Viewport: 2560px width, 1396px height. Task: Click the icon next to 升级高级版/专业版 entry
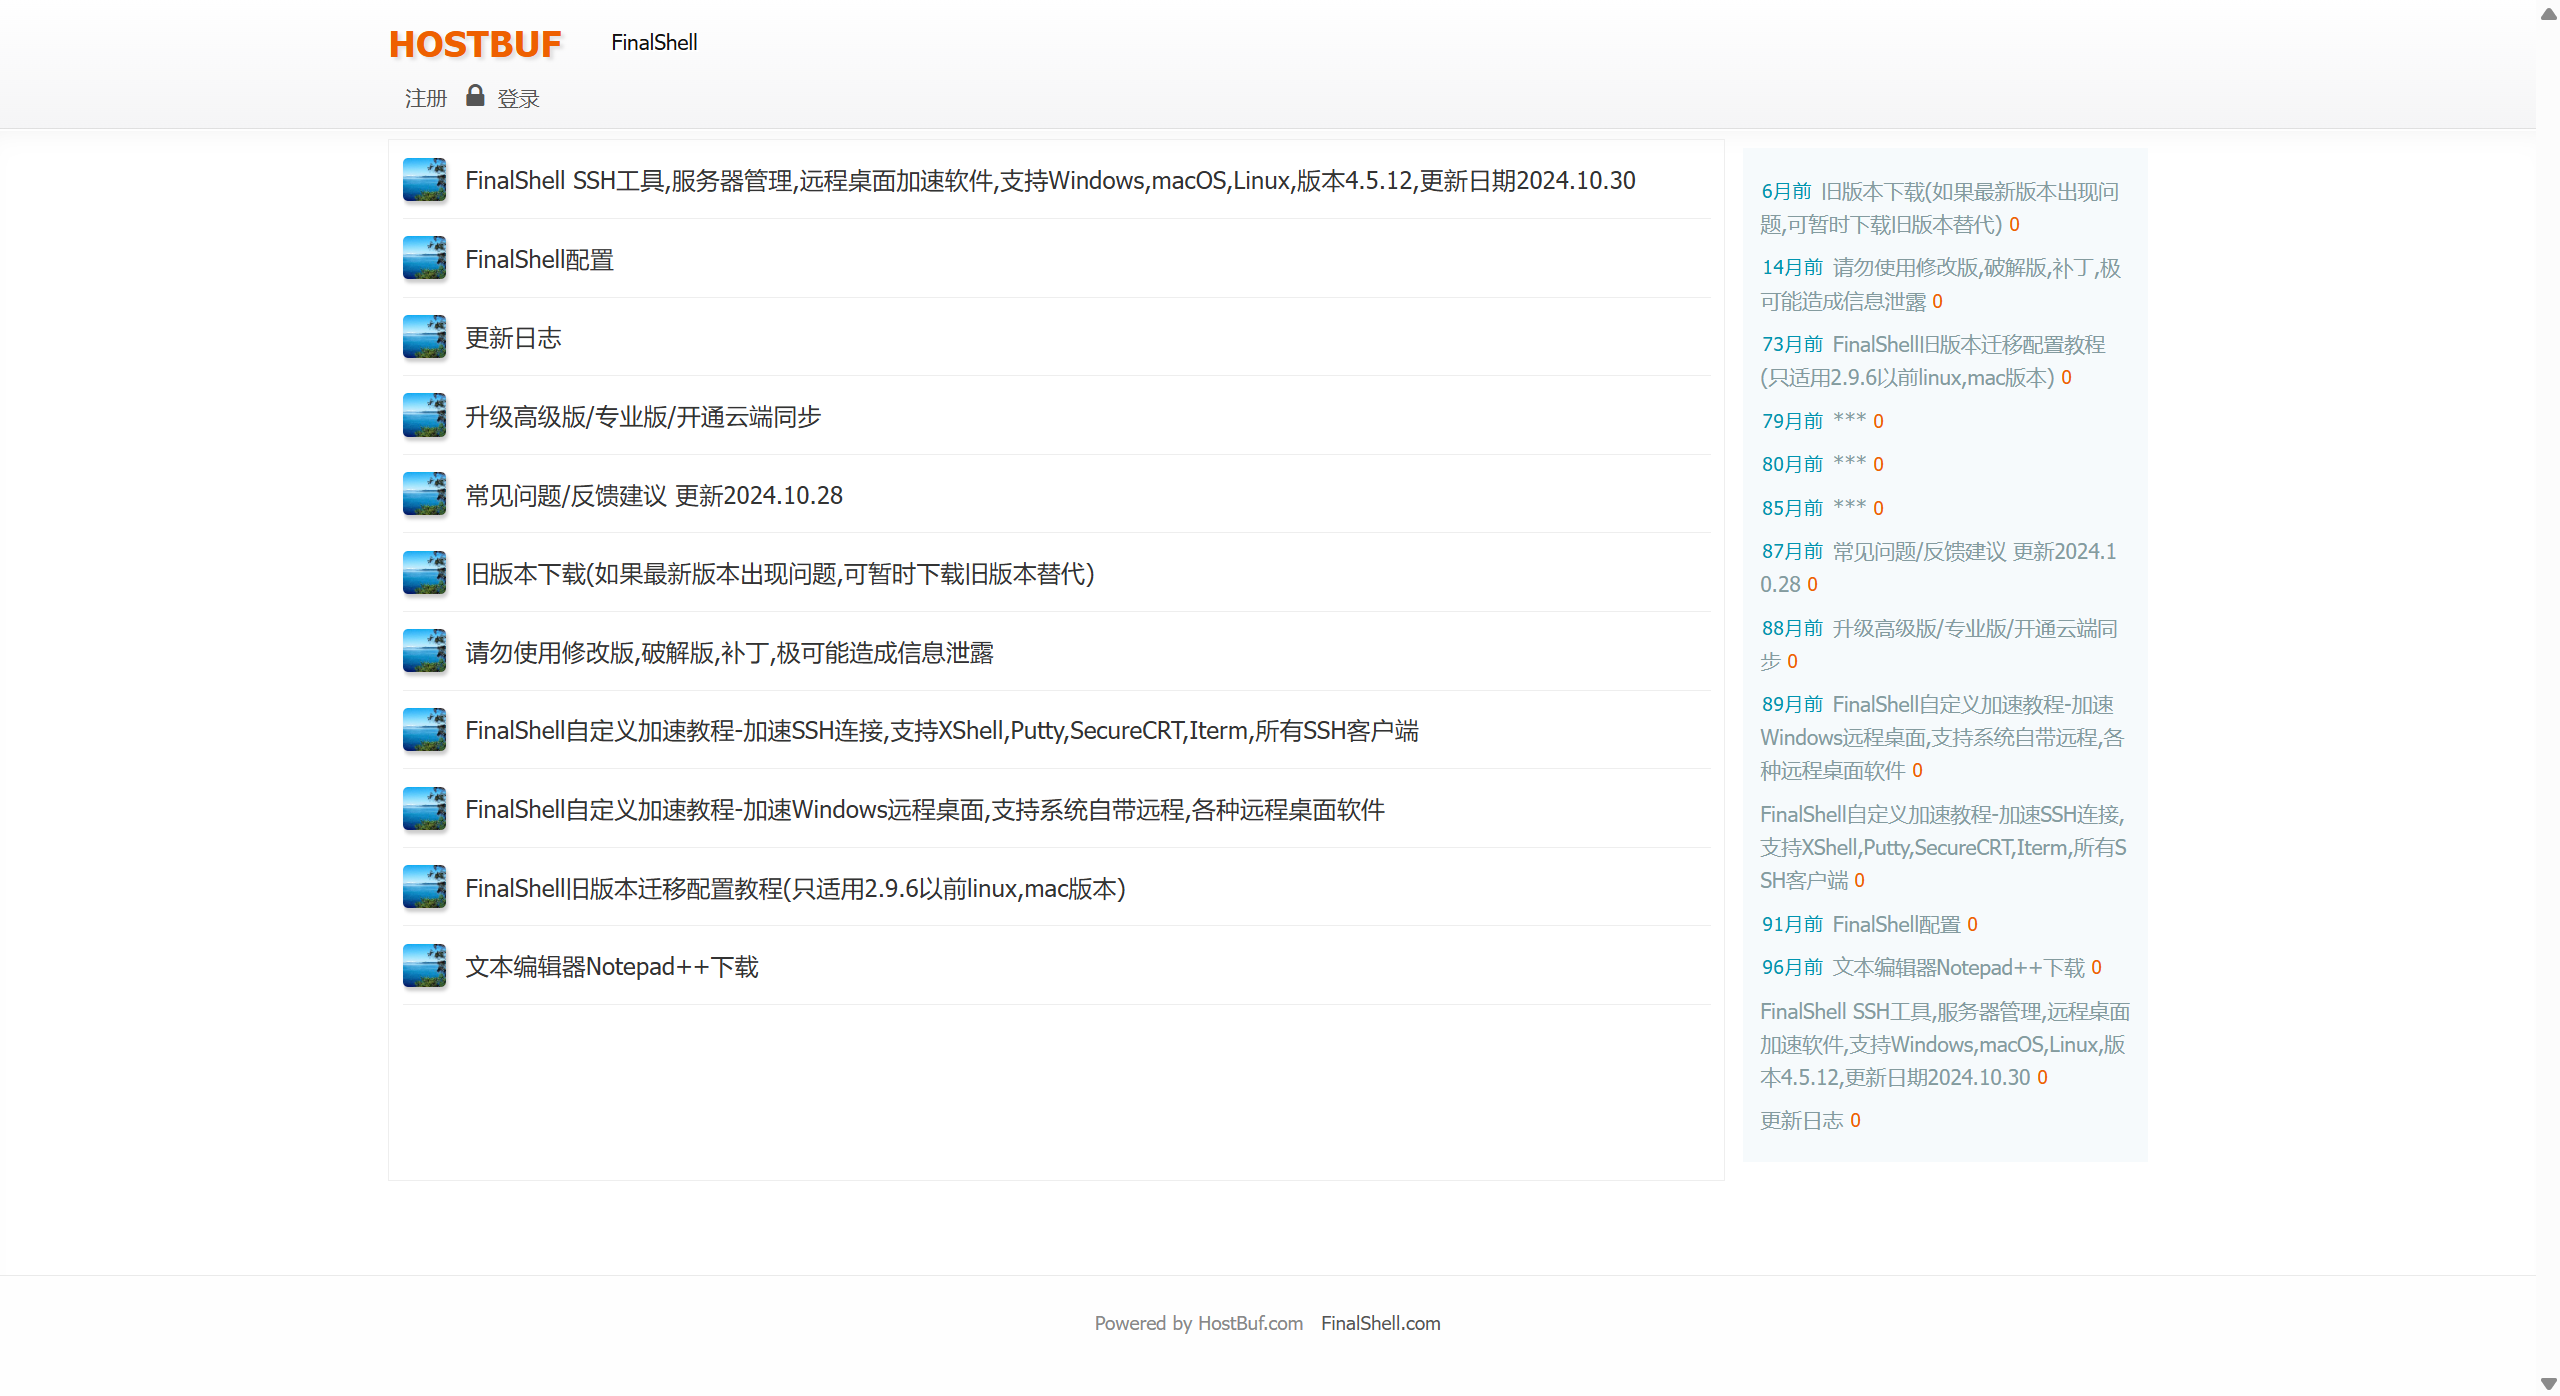click(x=424, y=416)
